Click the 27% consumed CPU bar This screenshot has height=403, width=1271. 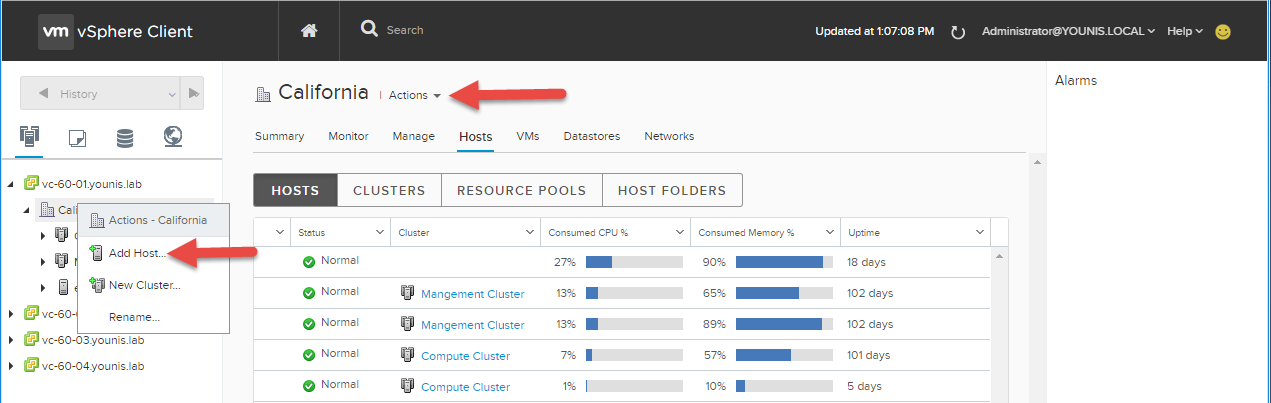point(634,262)
